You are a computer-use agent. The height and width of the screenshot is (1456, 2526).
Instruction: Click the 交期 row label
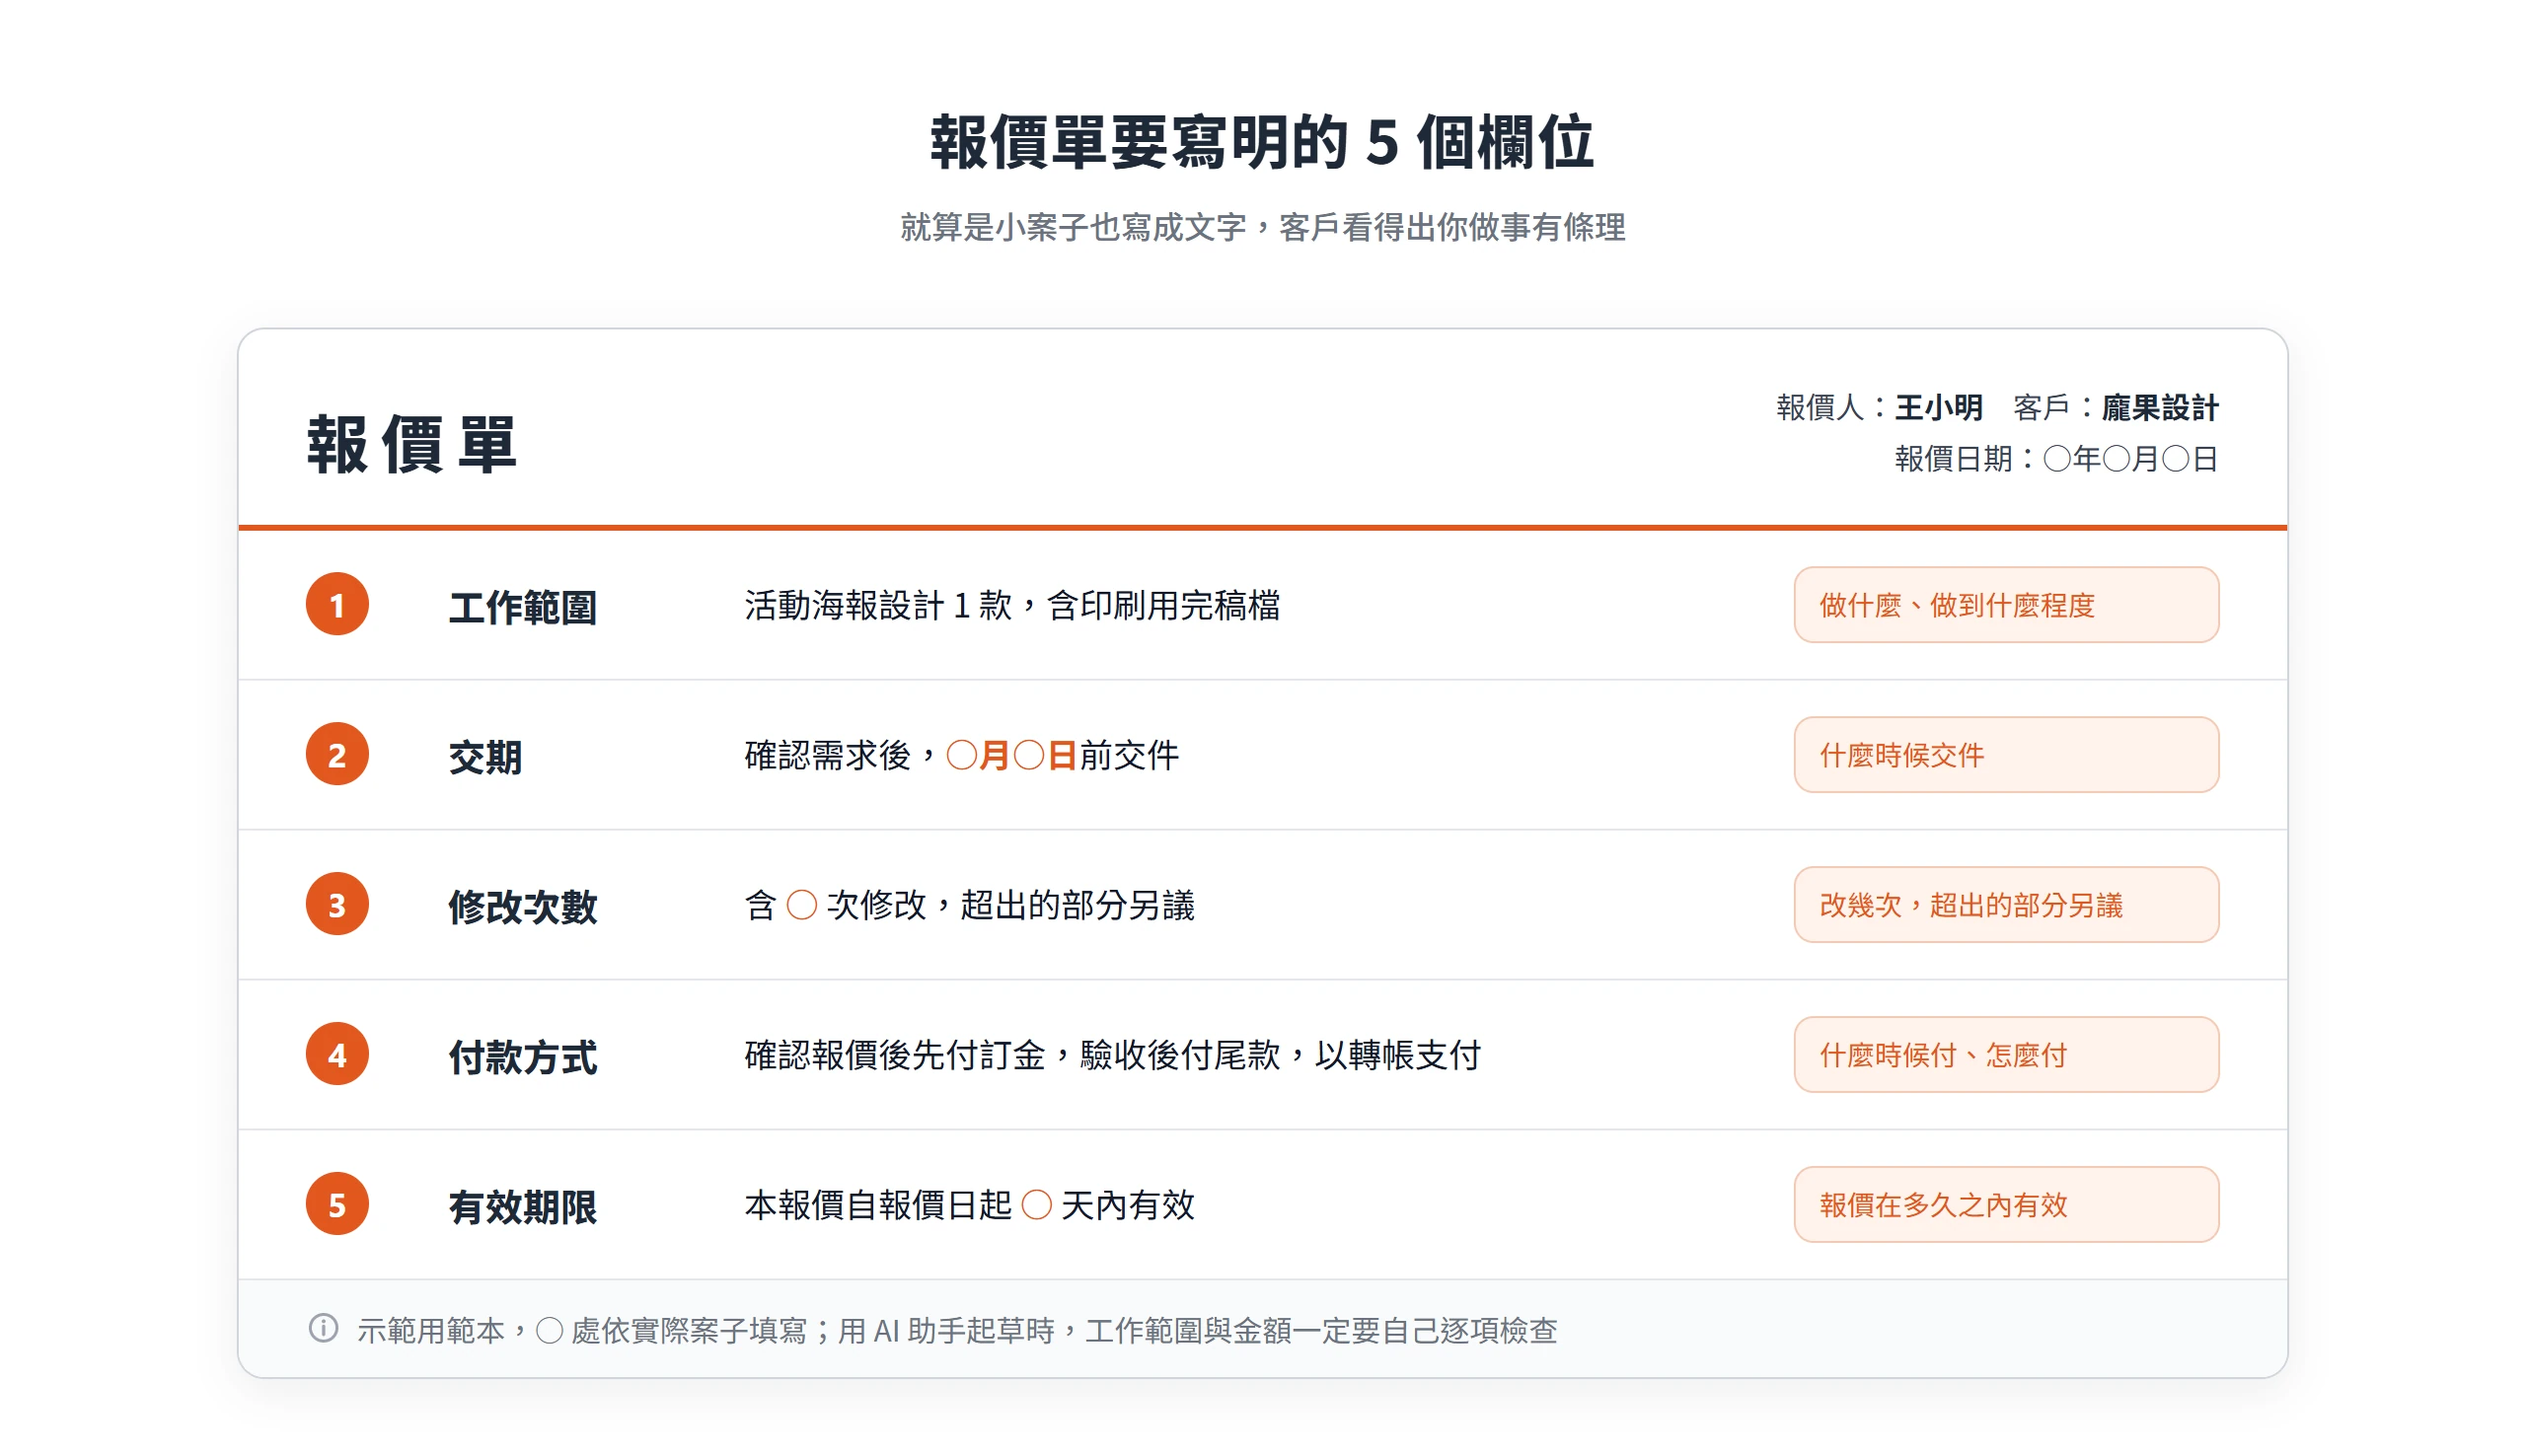coord(485,756)
